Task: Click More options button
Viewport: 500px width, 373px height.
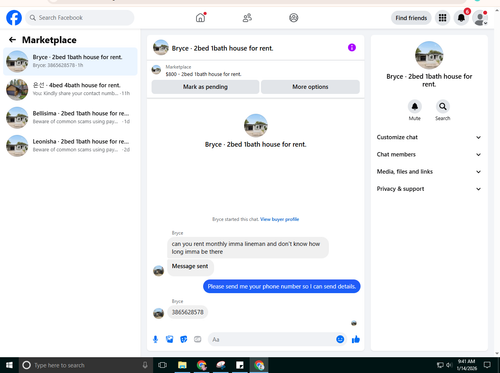Action: (310, 87)
